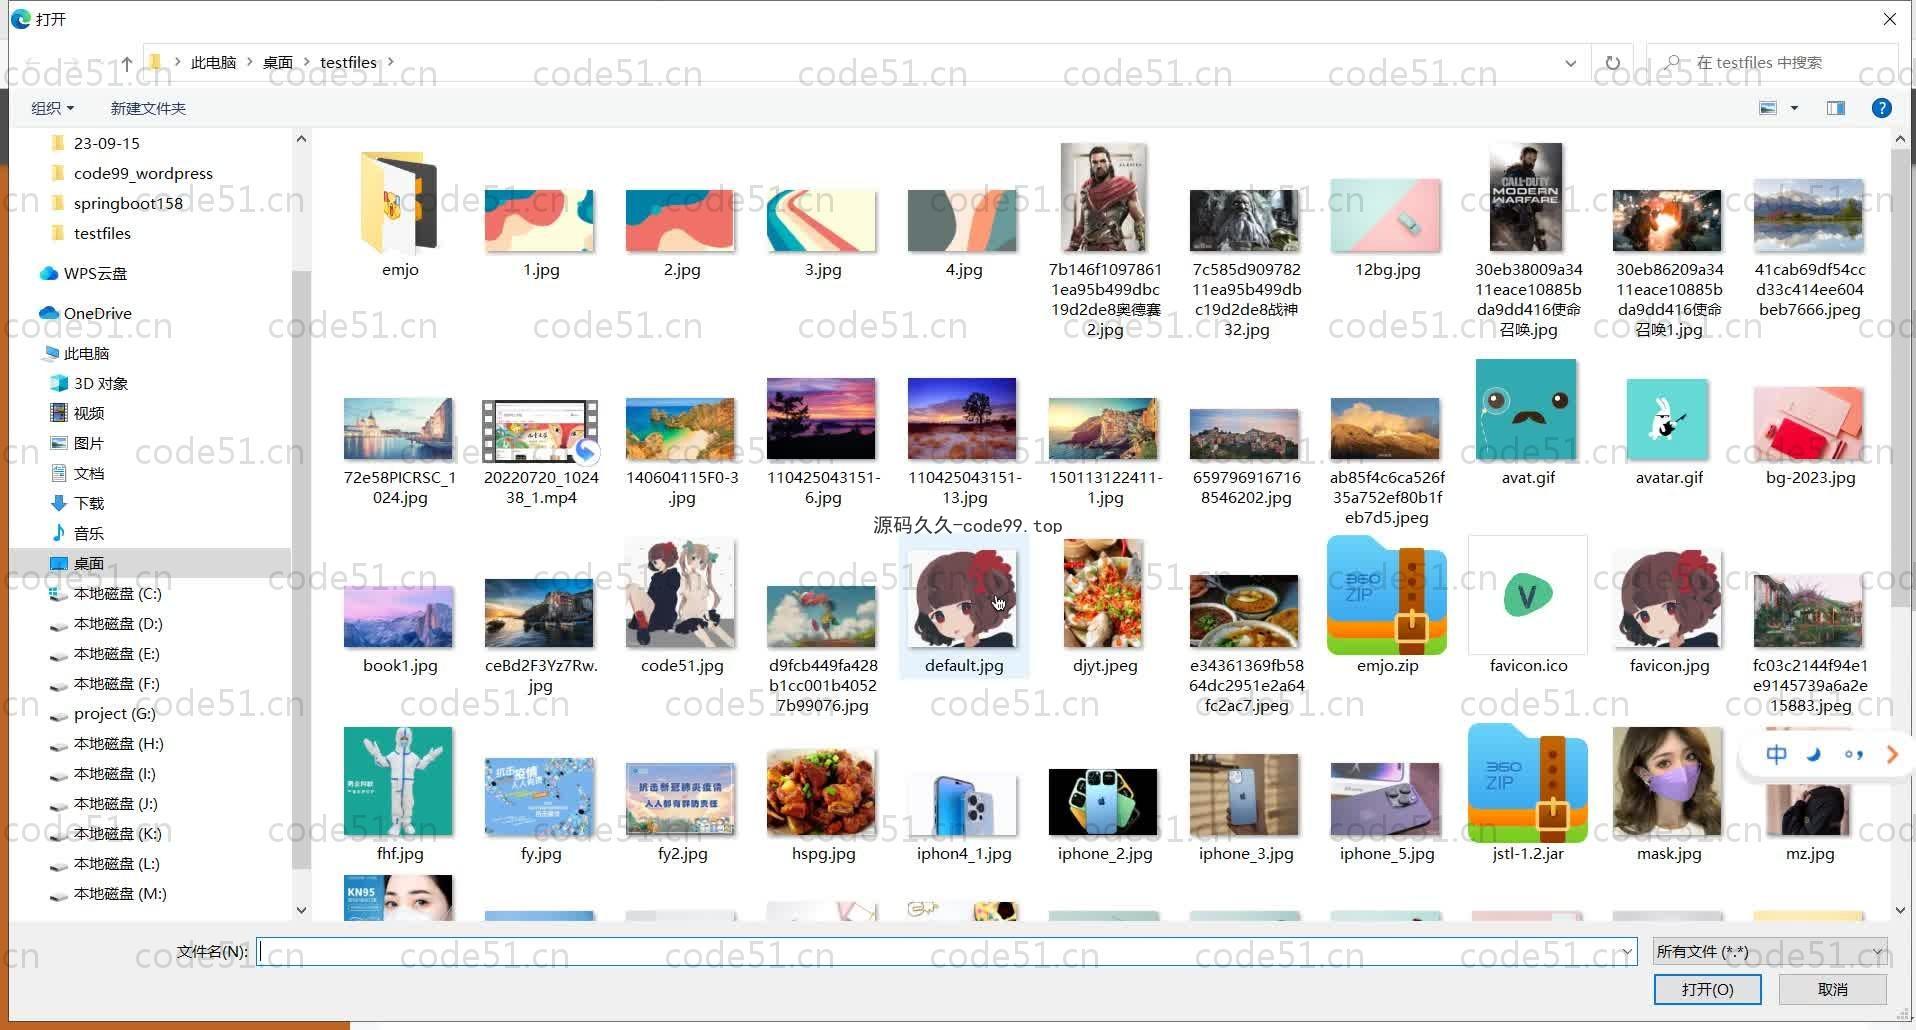Screen dimensions: 1916x1030
Task: Open the 23-09-15 folder in the sidebar
Action: click(106, 143)
